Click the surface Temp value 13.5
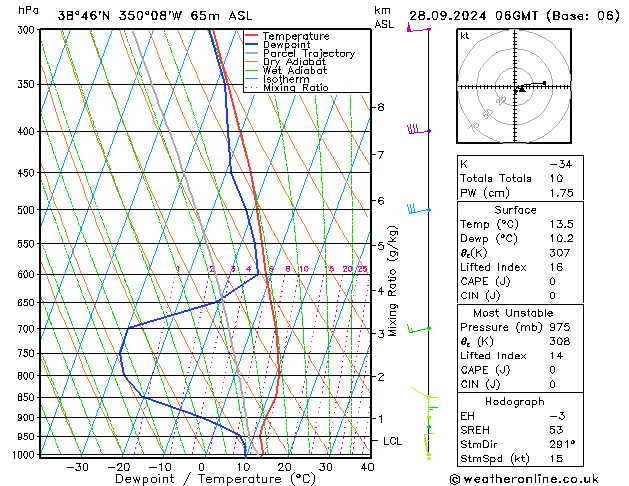The height and width of the screenshot is (486, 629). [x=562, y=224]
